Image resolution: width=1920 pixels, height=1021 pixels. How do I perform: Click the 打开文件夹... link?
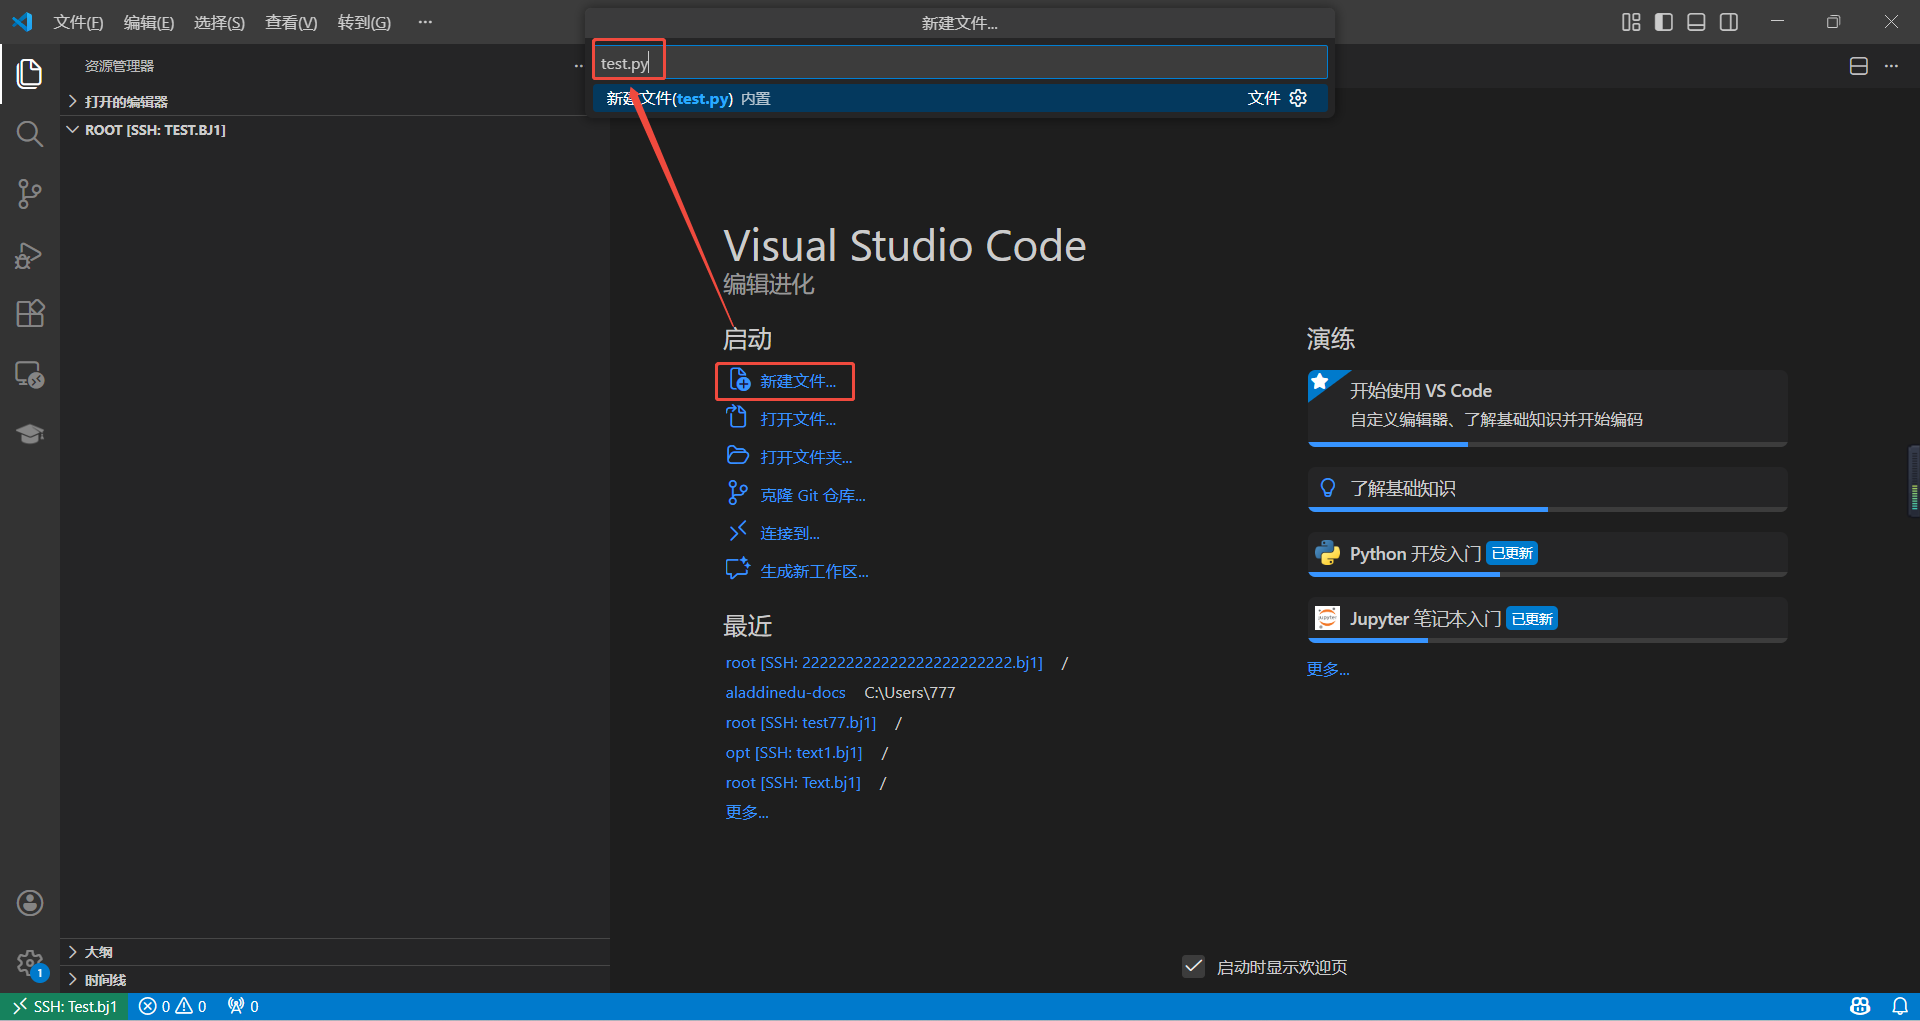coord(805,457)
